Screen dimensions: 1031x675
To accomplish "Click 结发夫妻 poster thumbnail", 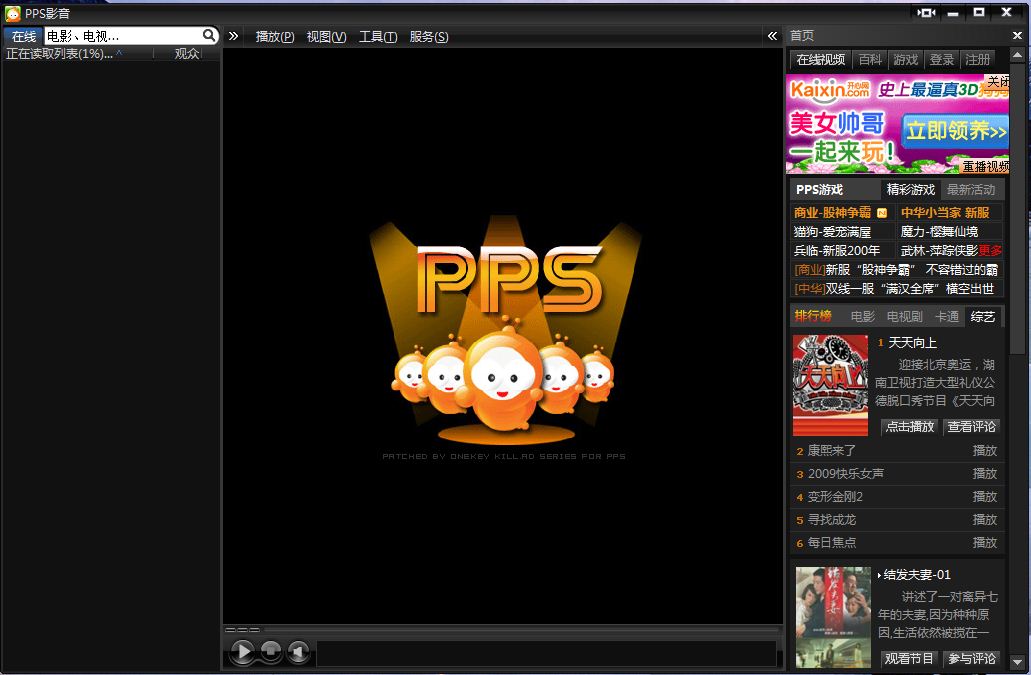I will point(833,618).
